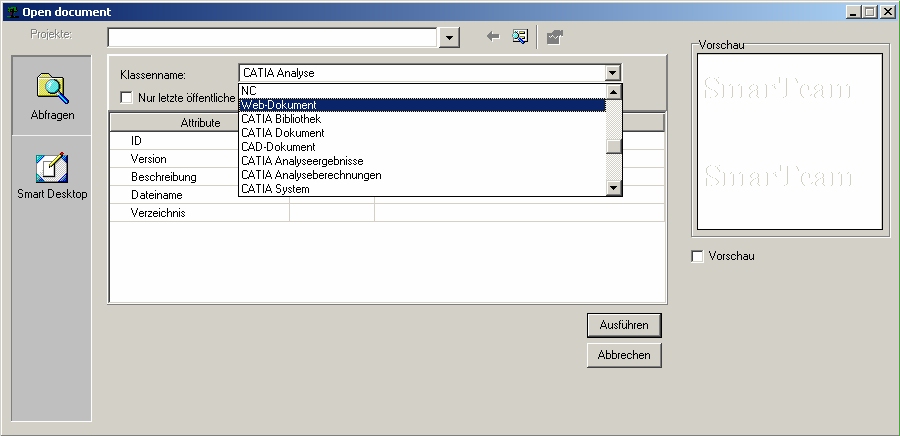Open the Abfragen query panel
This screenshot has width=900, height=436.
(x=52, y=96)
